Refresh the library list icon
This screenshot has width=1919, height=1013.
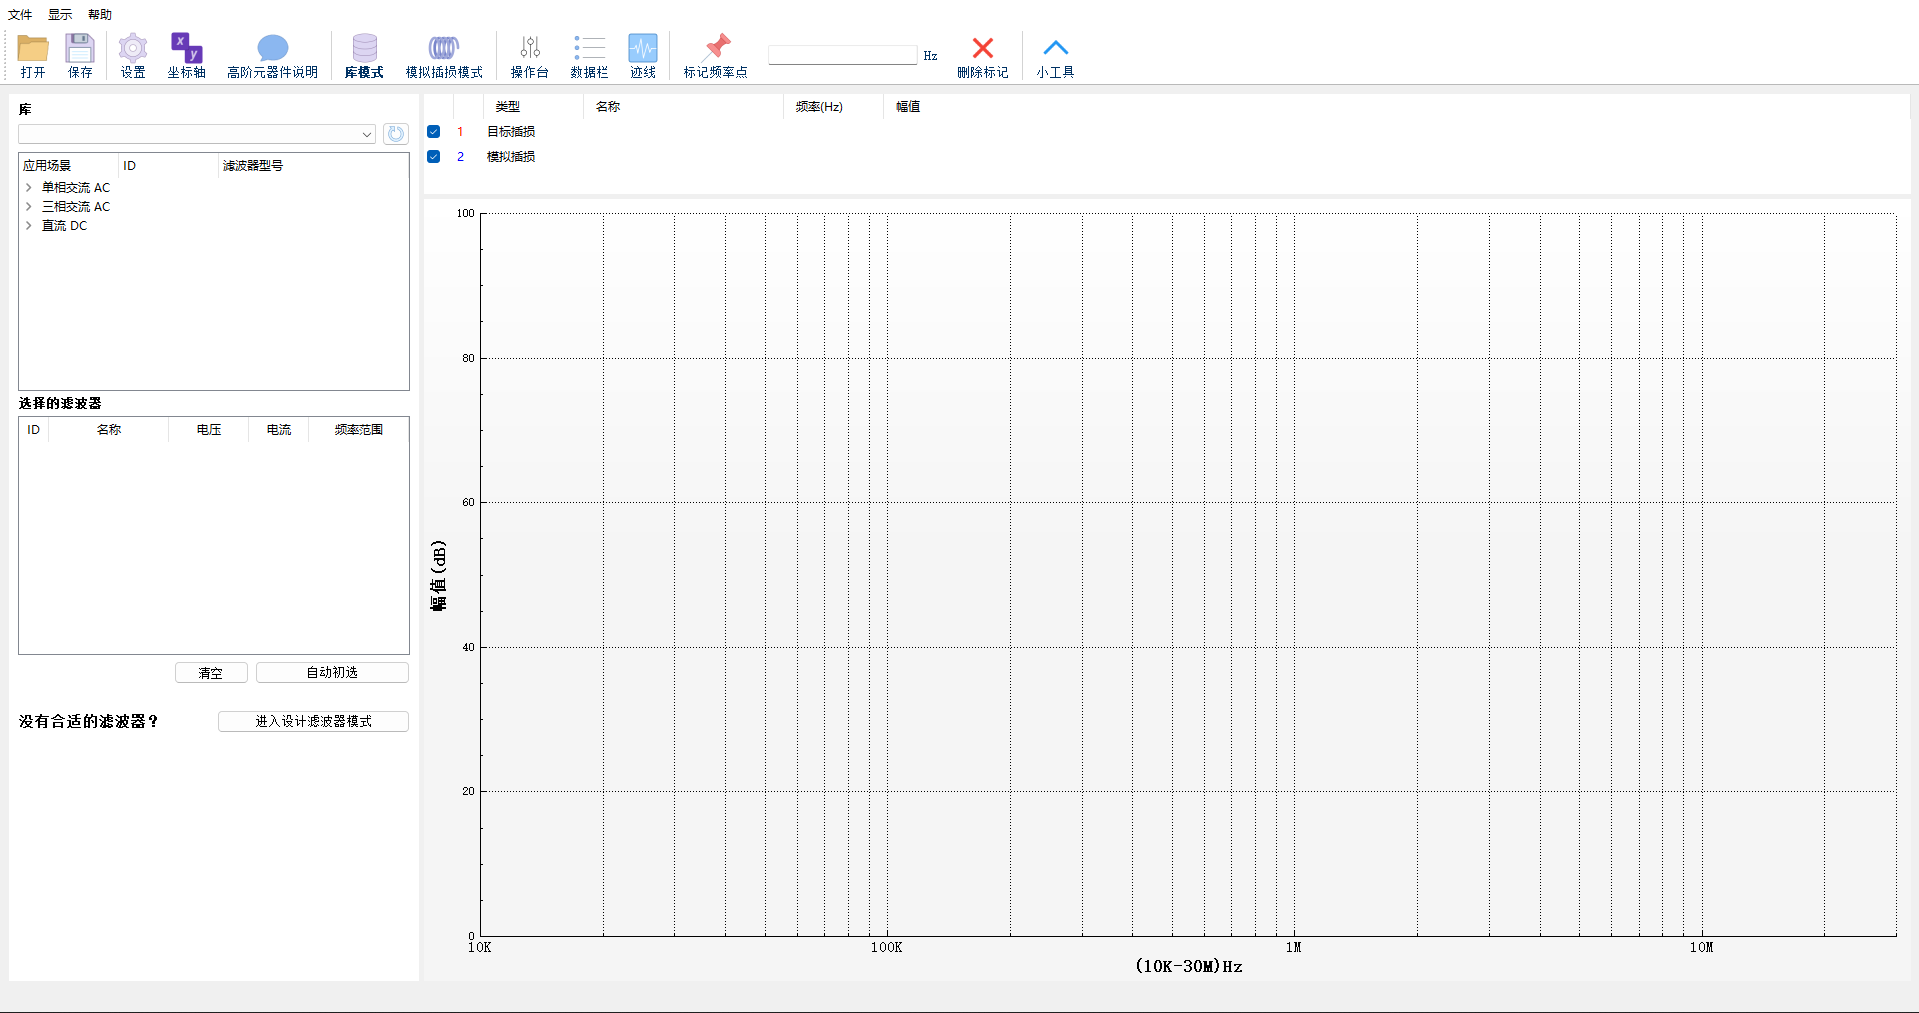coord(396,134)
